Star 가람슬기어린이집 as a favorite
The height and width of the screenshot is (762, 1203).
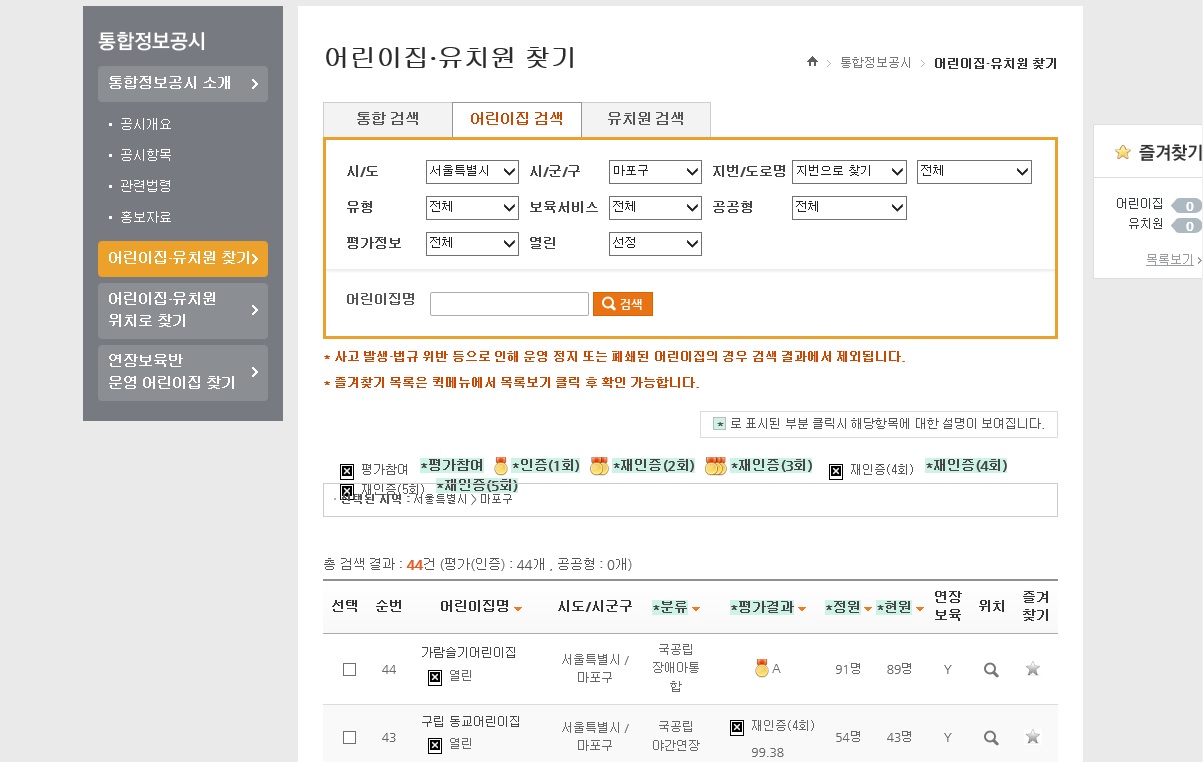click(1033, 669)
